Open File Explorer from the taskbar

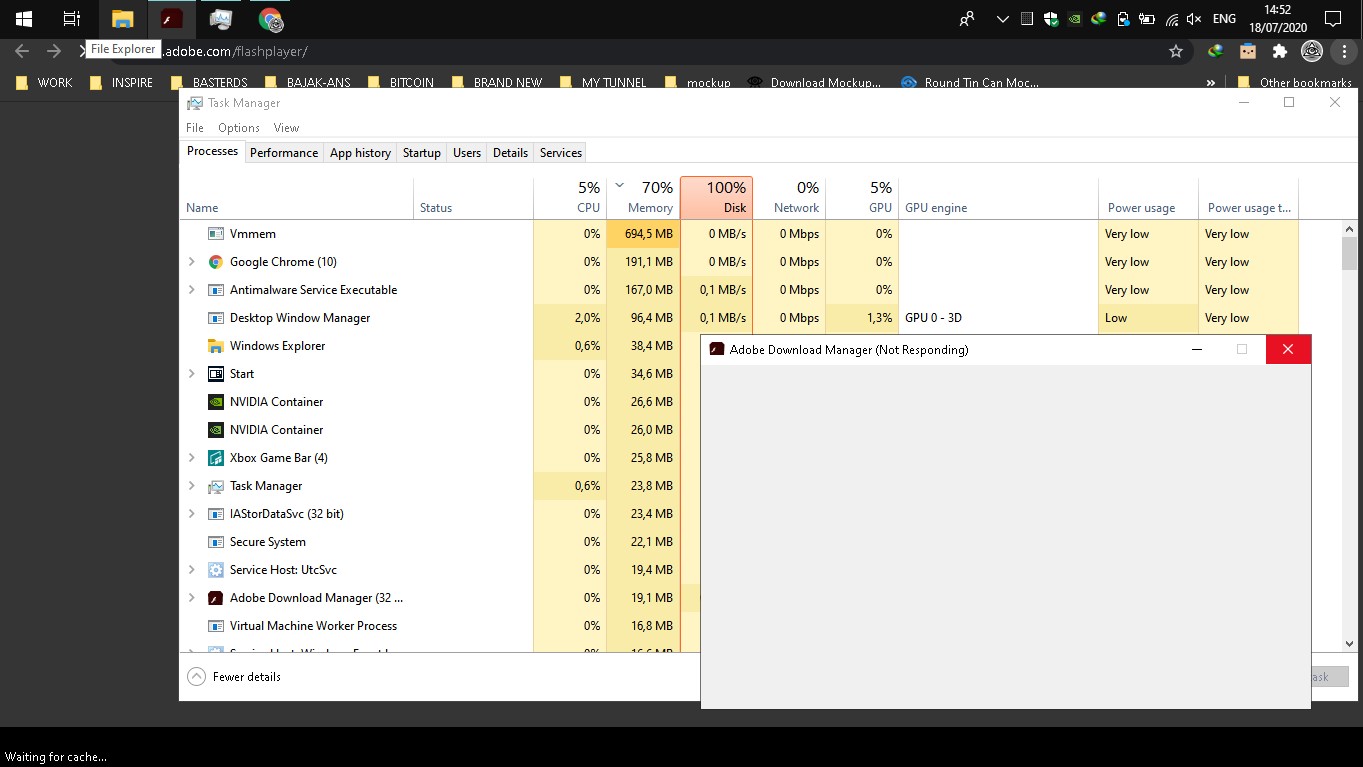(x=122, y=19)
